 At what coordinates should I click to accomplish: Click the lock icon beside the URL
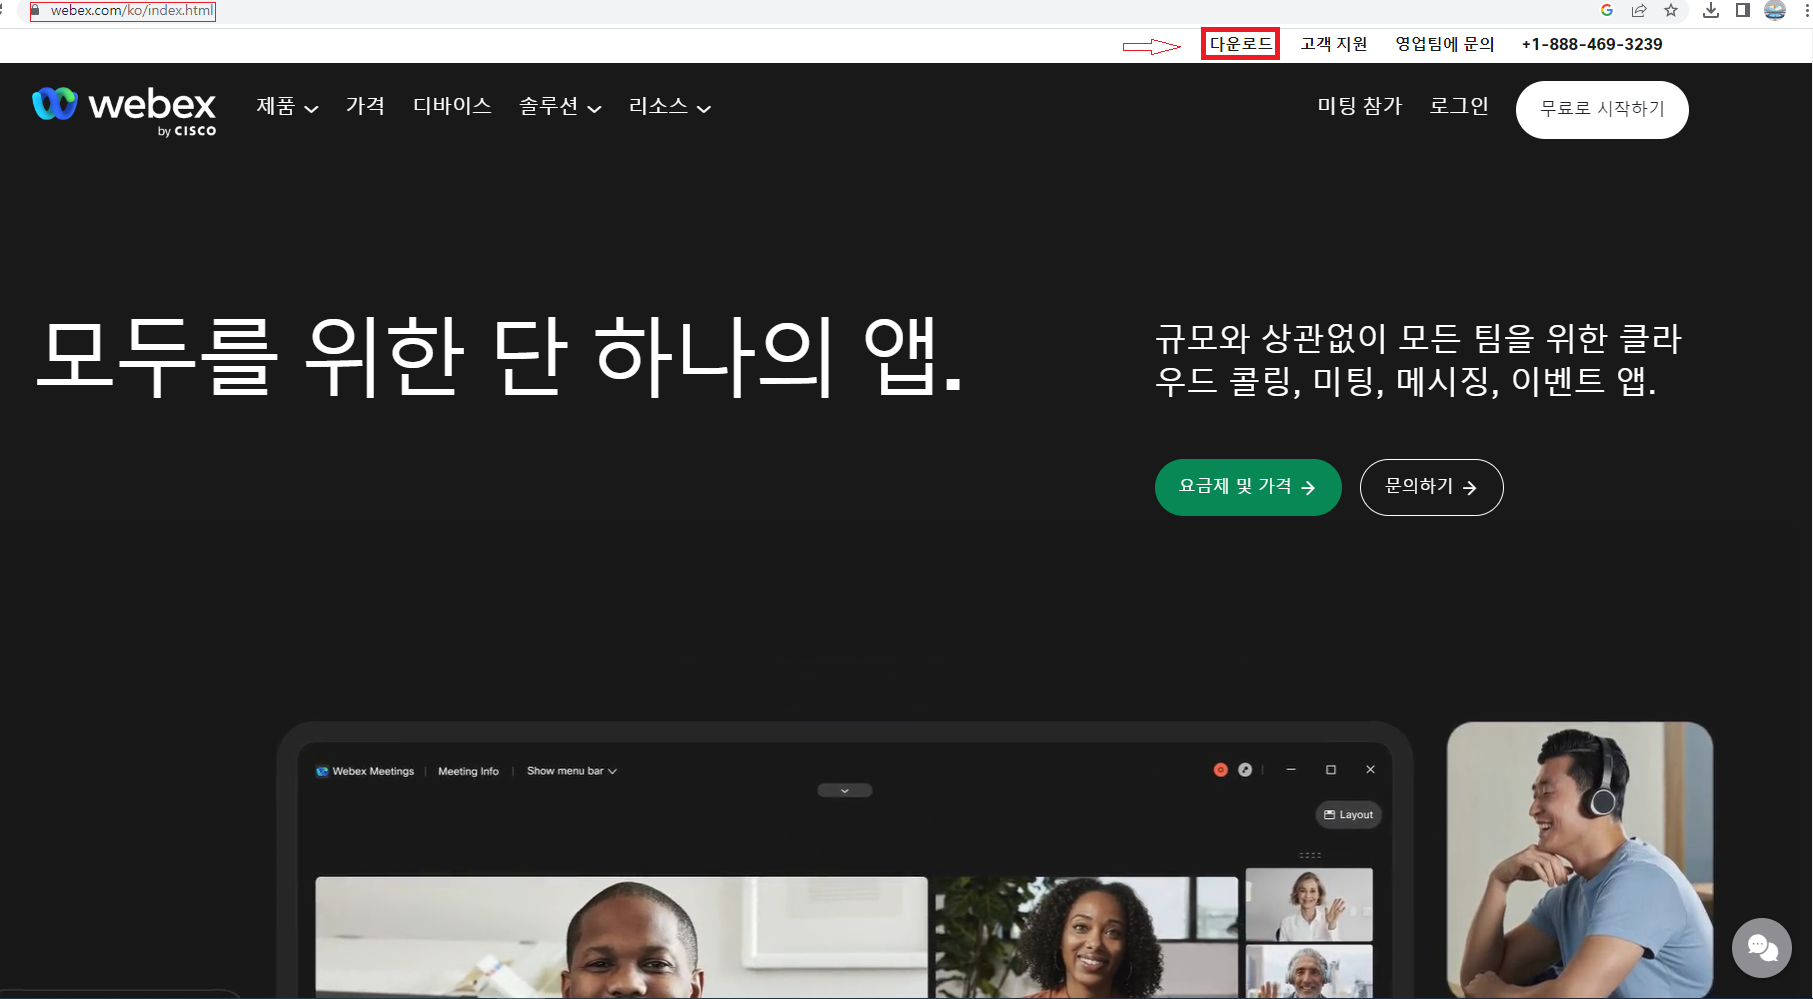[36, 11]
